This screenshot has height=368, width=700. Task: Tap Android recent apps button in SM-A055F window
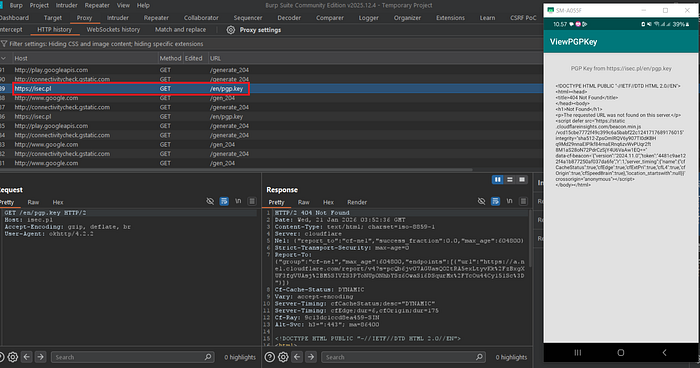[x=578, y=352]
